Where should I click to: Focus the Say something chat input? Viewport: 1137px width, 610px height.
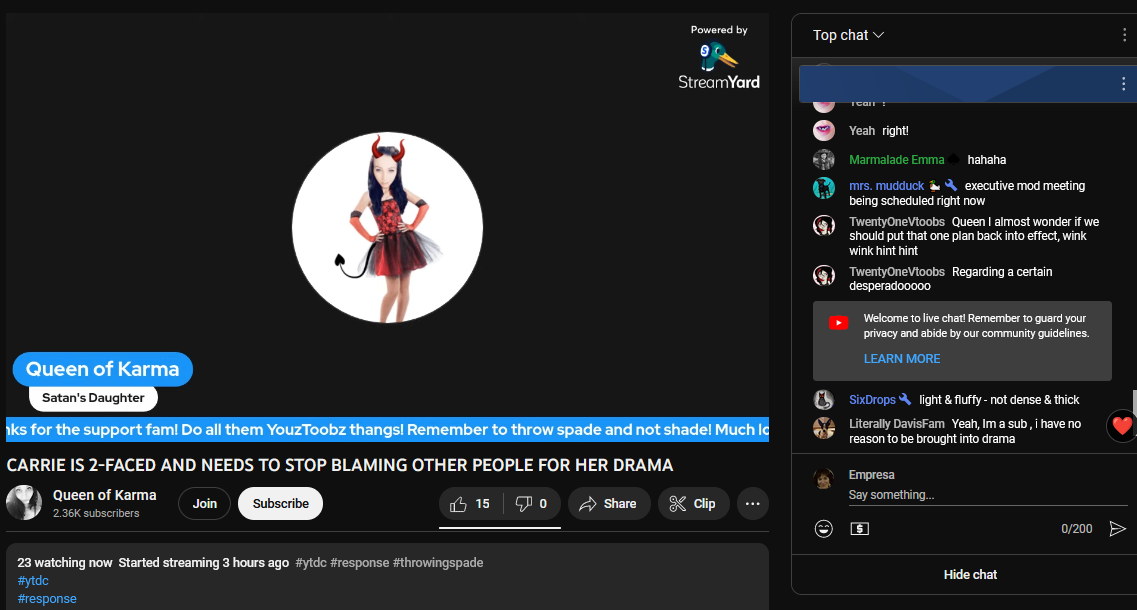point(987,495)
